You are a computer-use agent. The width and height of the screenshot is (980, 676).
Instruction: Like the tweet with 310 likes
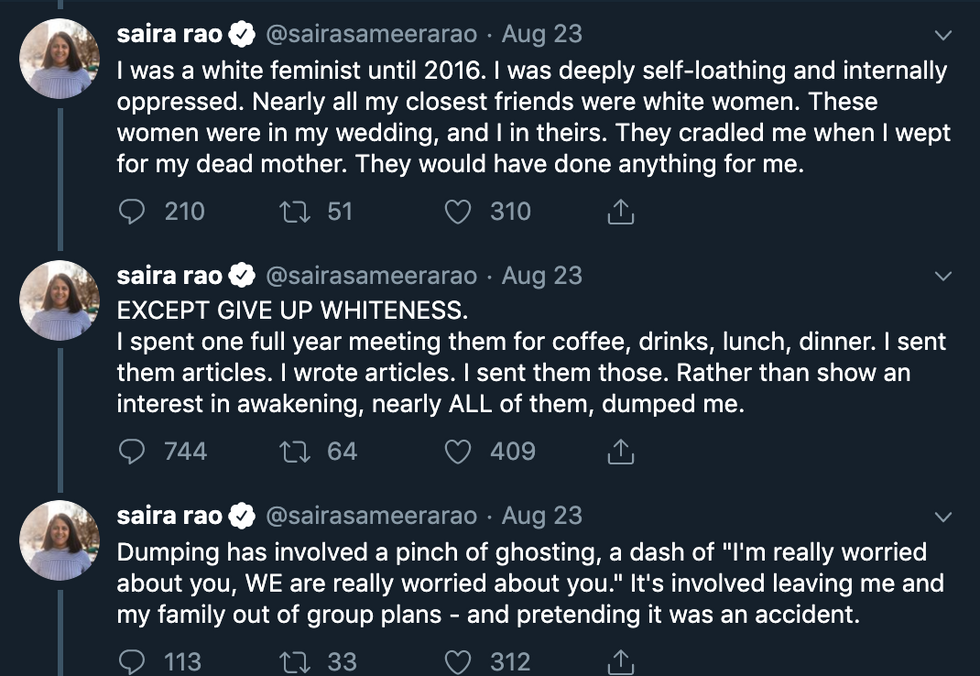pyautogui.click(x=458, y=212)
